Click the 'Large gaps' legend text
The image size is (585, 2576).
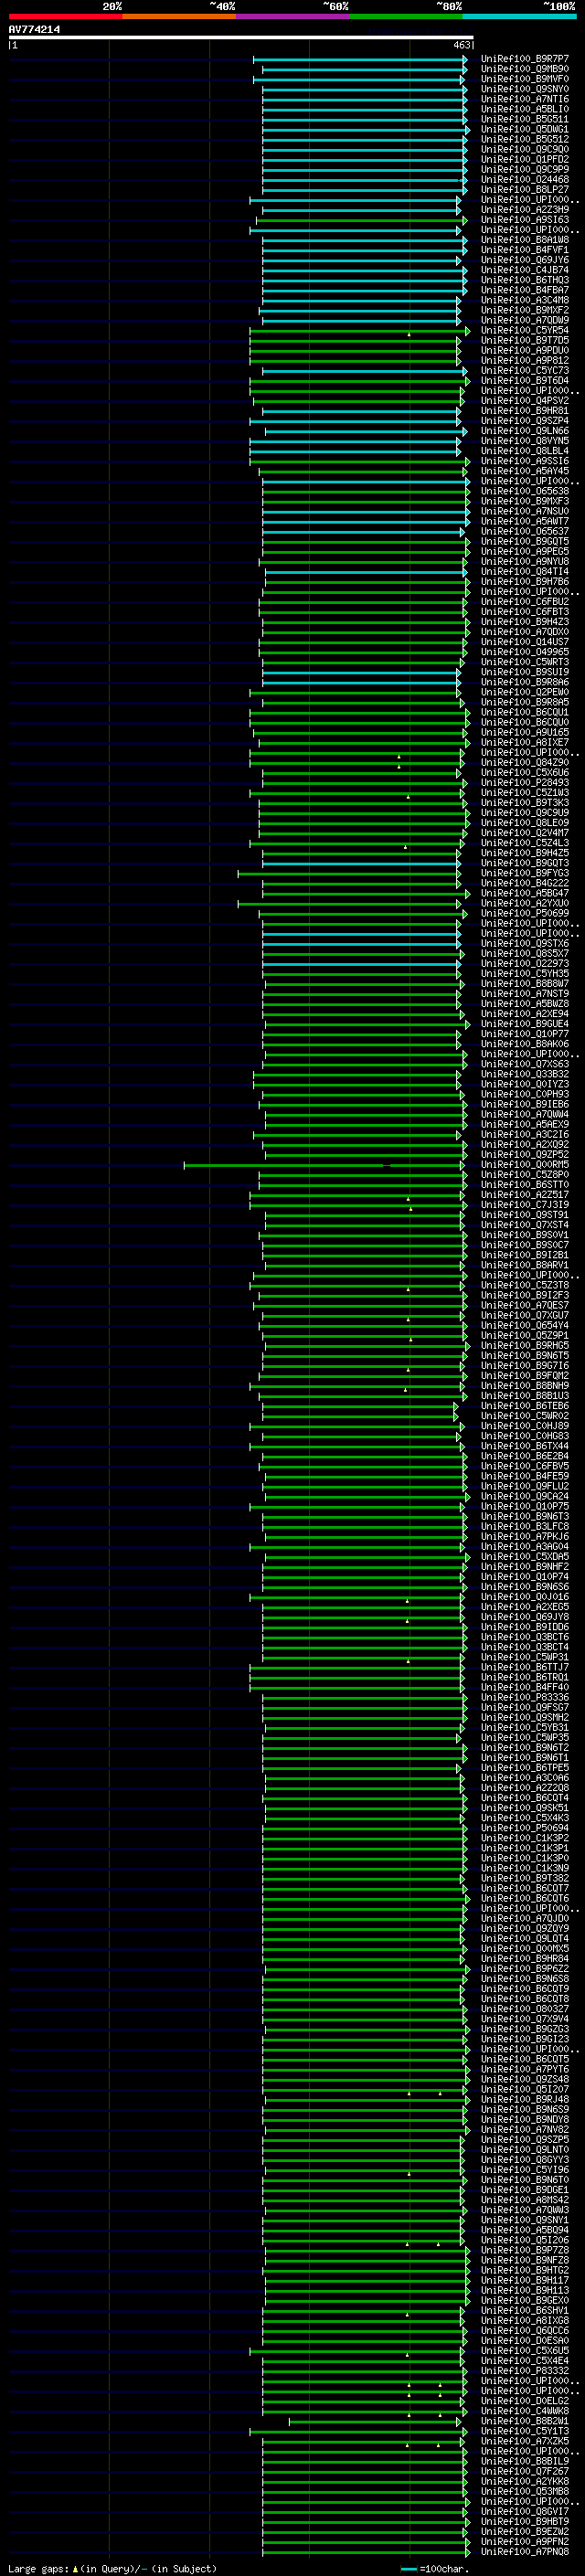coord(38,2568)
